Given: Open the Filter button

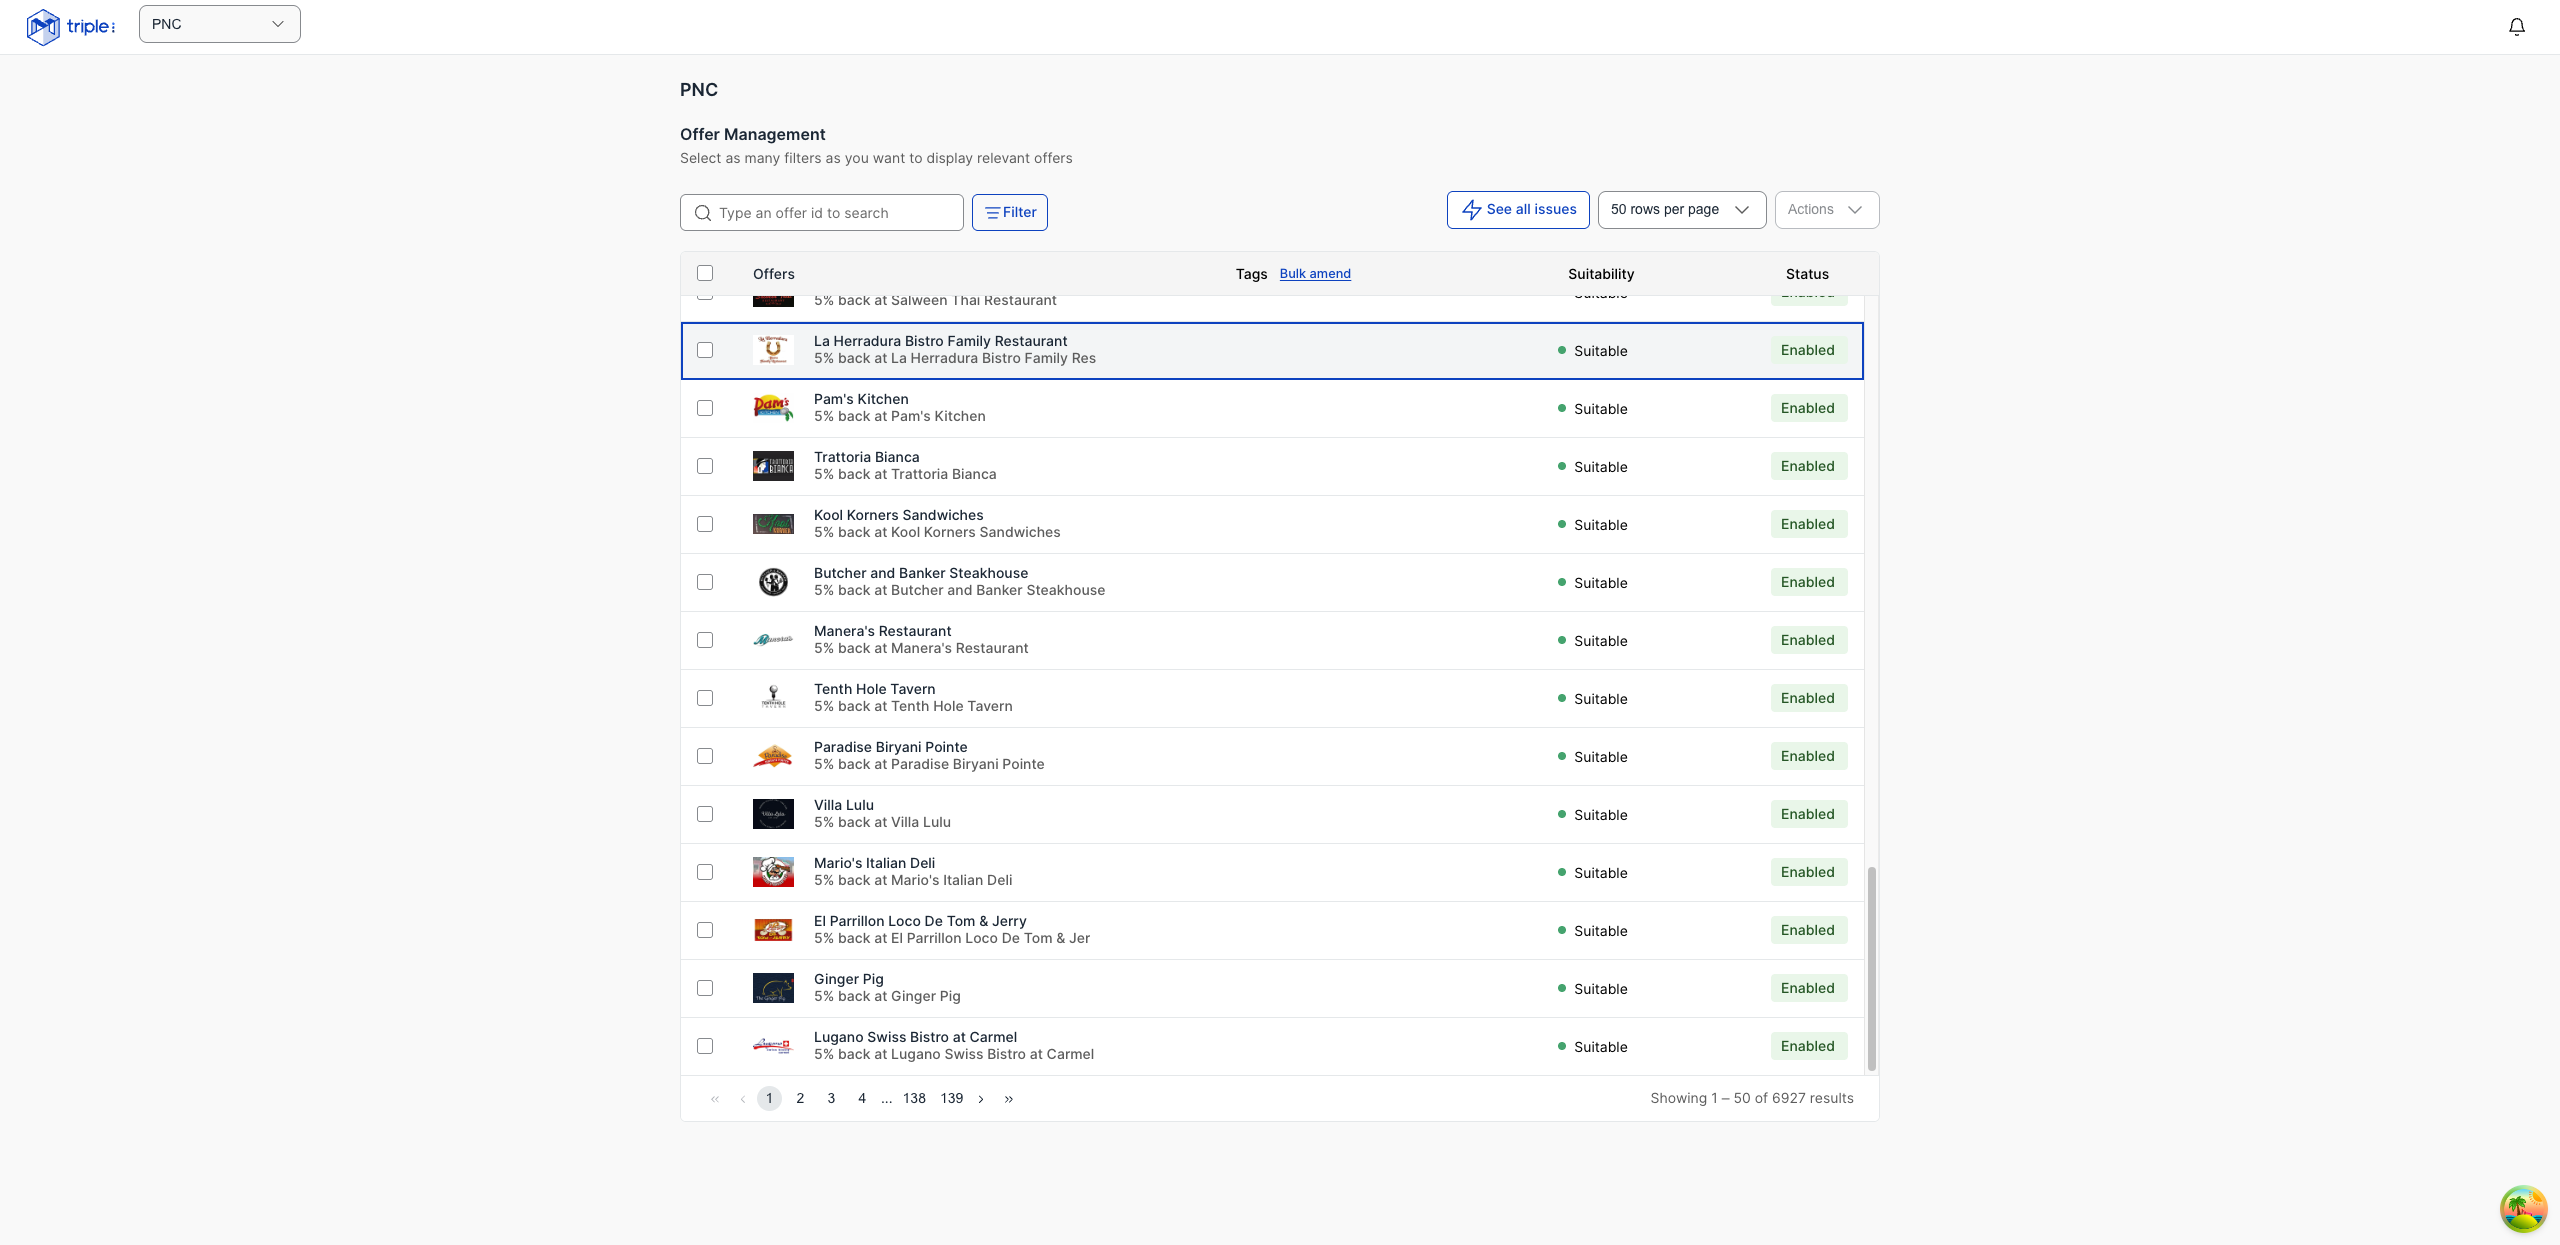Looking at the screenshot, I should 1010,212.
